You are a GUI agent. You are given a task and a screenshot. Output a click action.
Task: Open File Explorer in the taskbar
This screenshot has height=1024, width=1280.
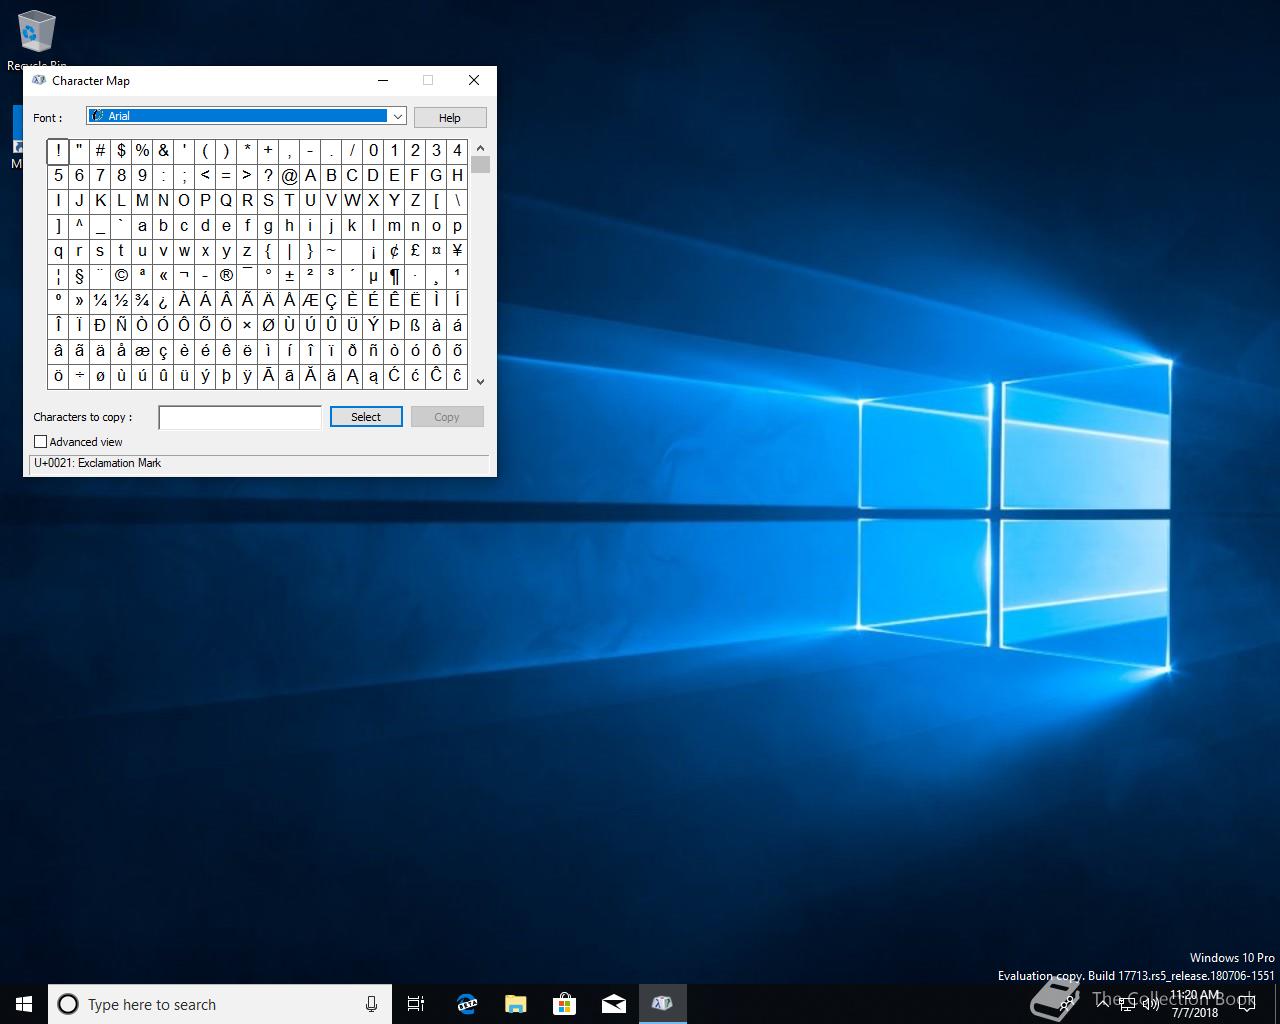pos(515,1004)
